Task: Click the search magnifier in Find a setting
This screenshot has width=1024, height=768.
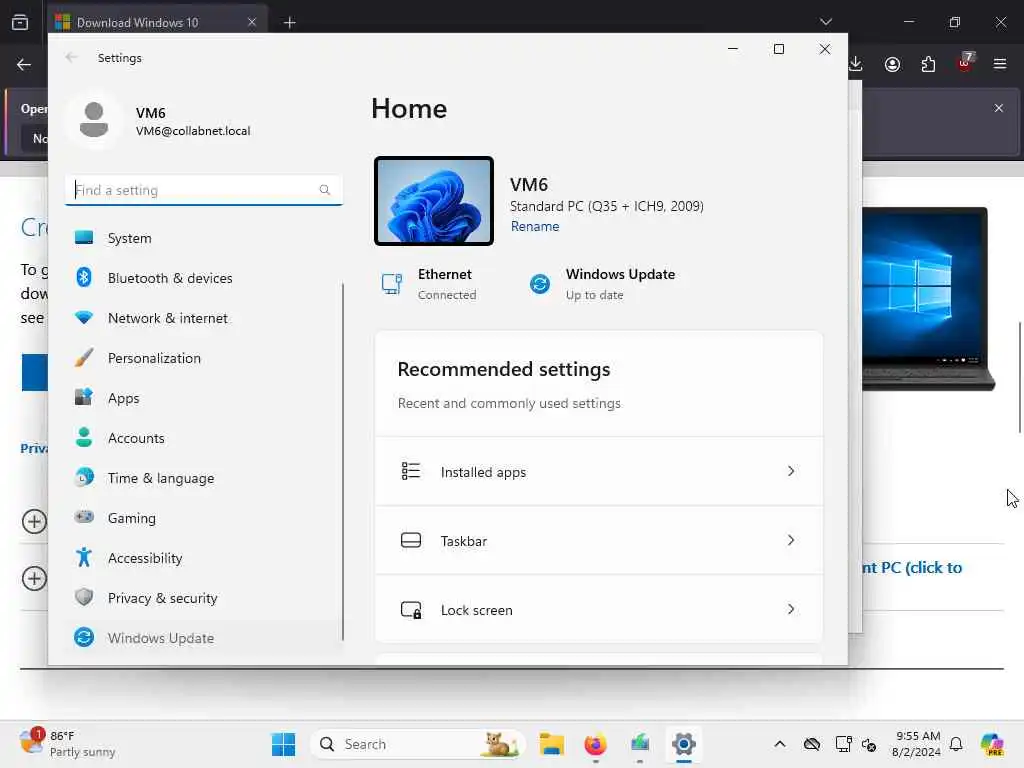Action: point(325,190)
